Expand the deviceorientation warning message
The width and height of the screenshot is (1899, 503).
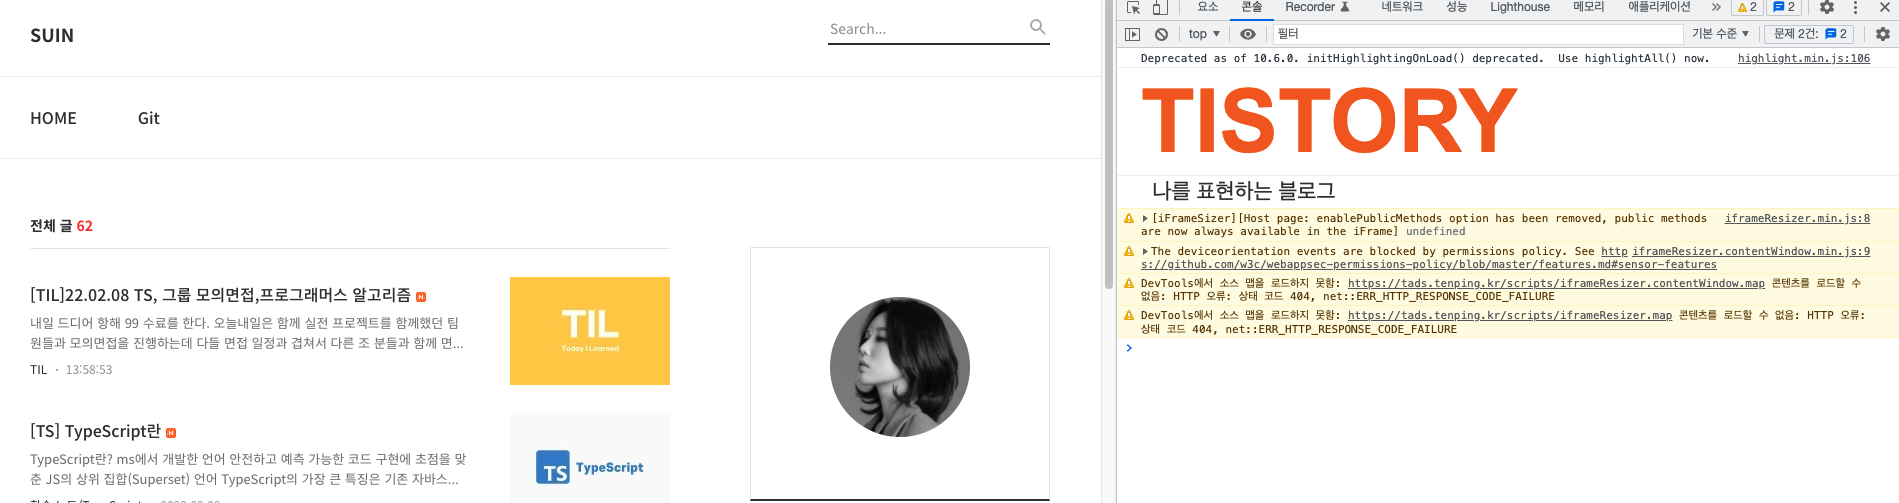(1145, 251)
